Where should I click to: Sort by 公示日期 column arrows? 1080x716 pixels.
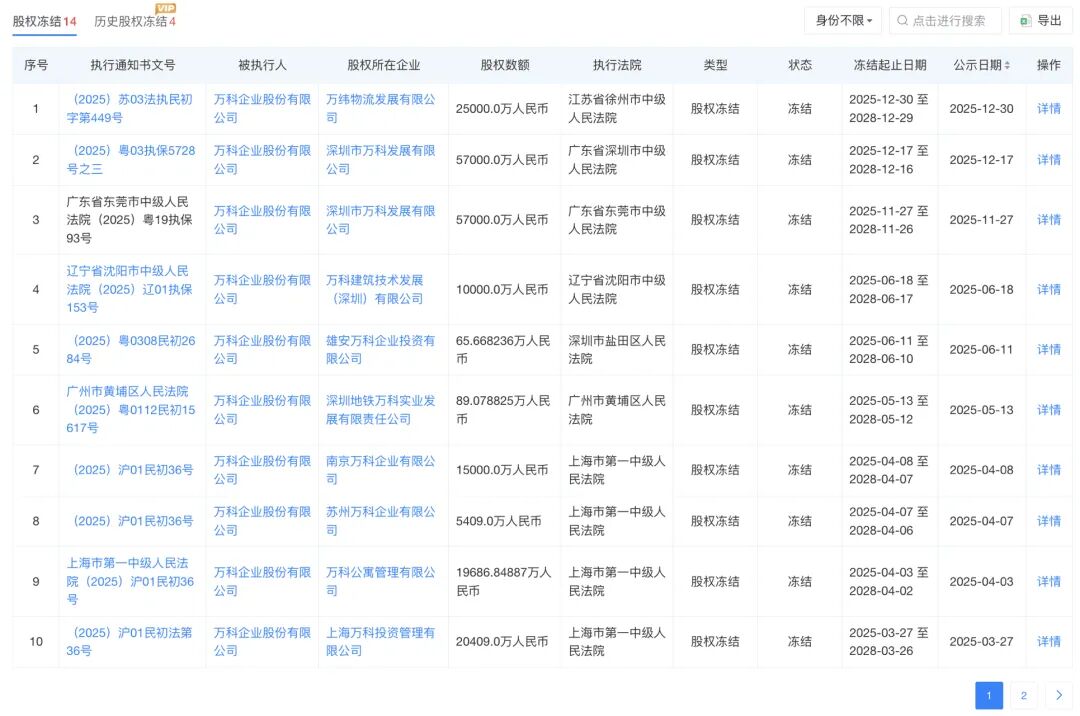1007,65
